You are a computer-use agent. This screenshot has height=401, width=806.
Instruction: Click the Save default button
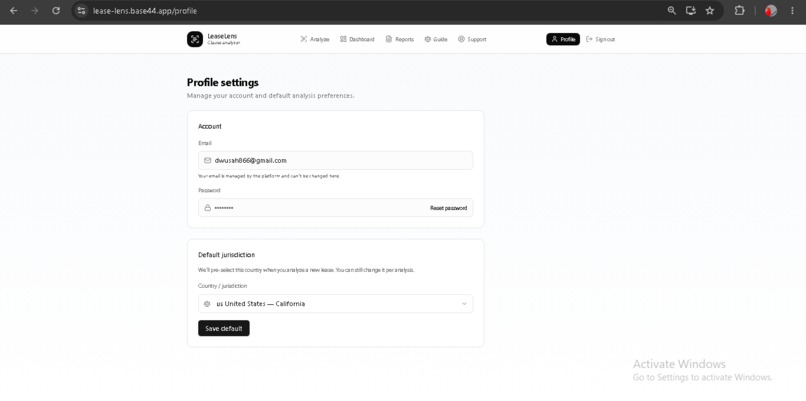(x=224, y=329)
